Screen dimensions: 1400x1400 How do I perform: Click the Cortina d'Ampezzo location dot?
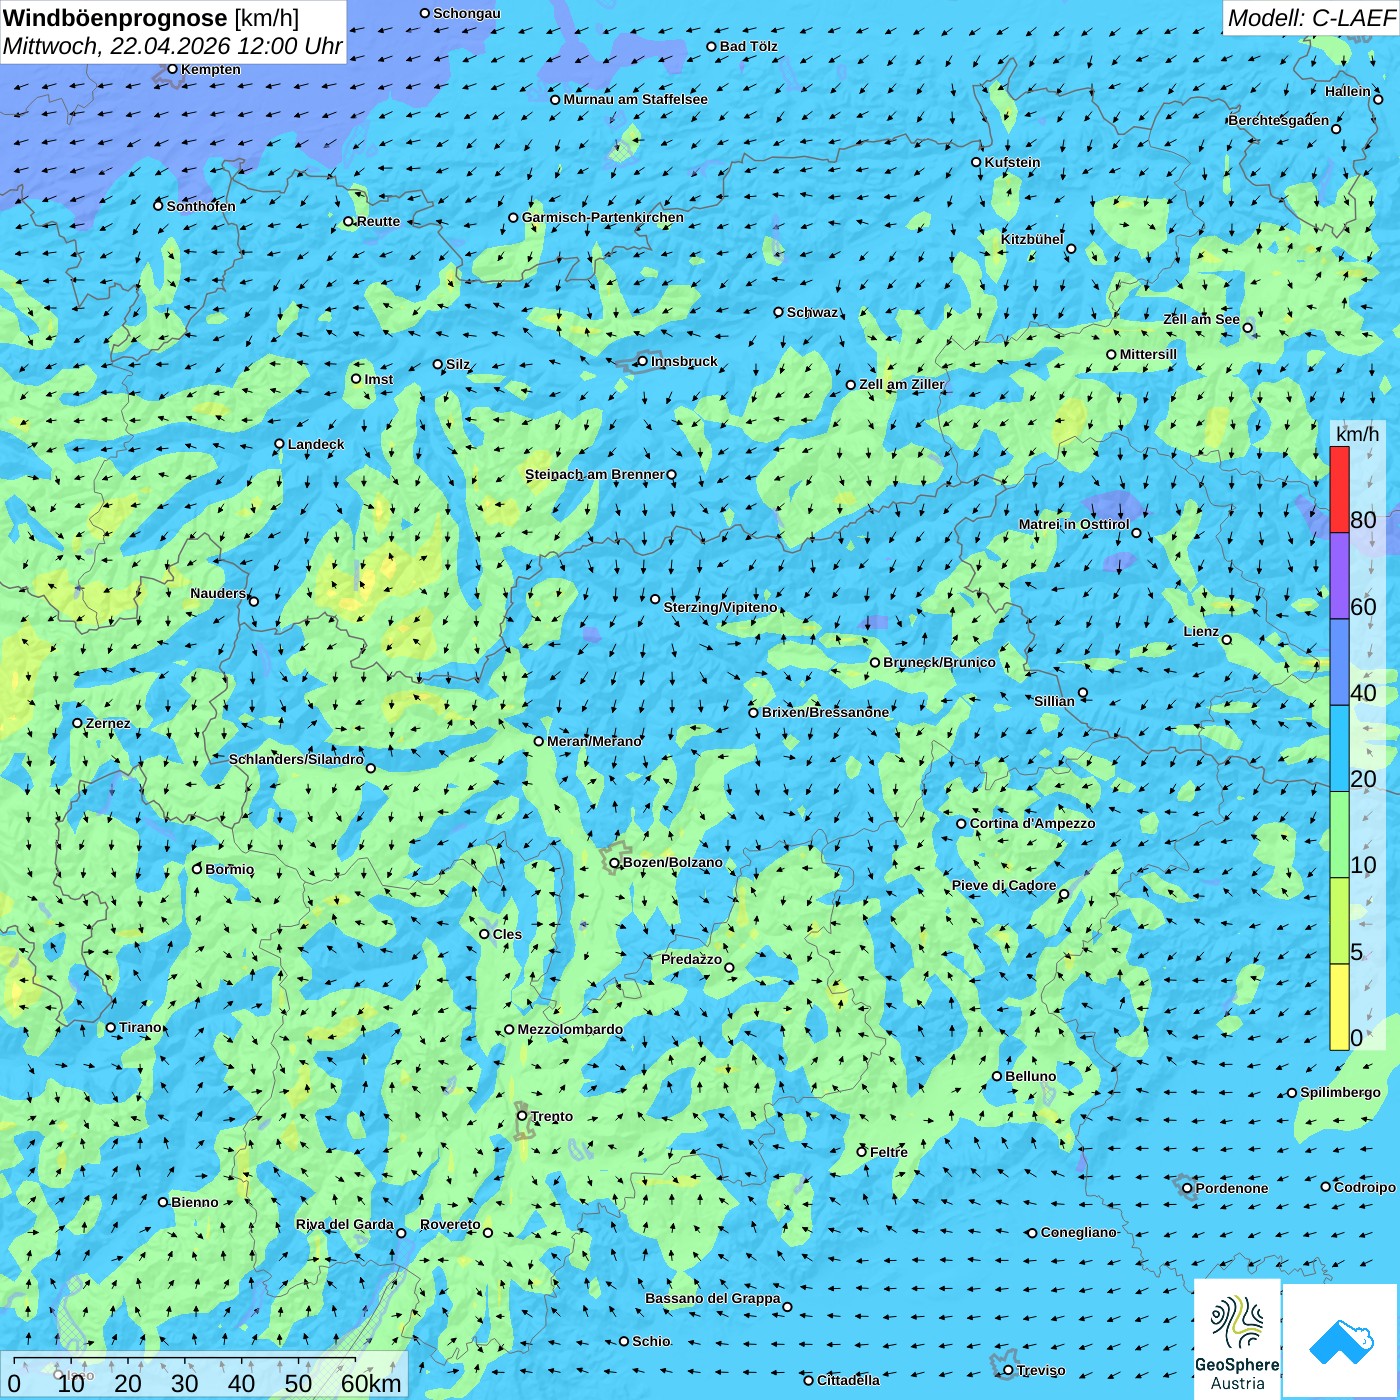click(x=961, y=824)
